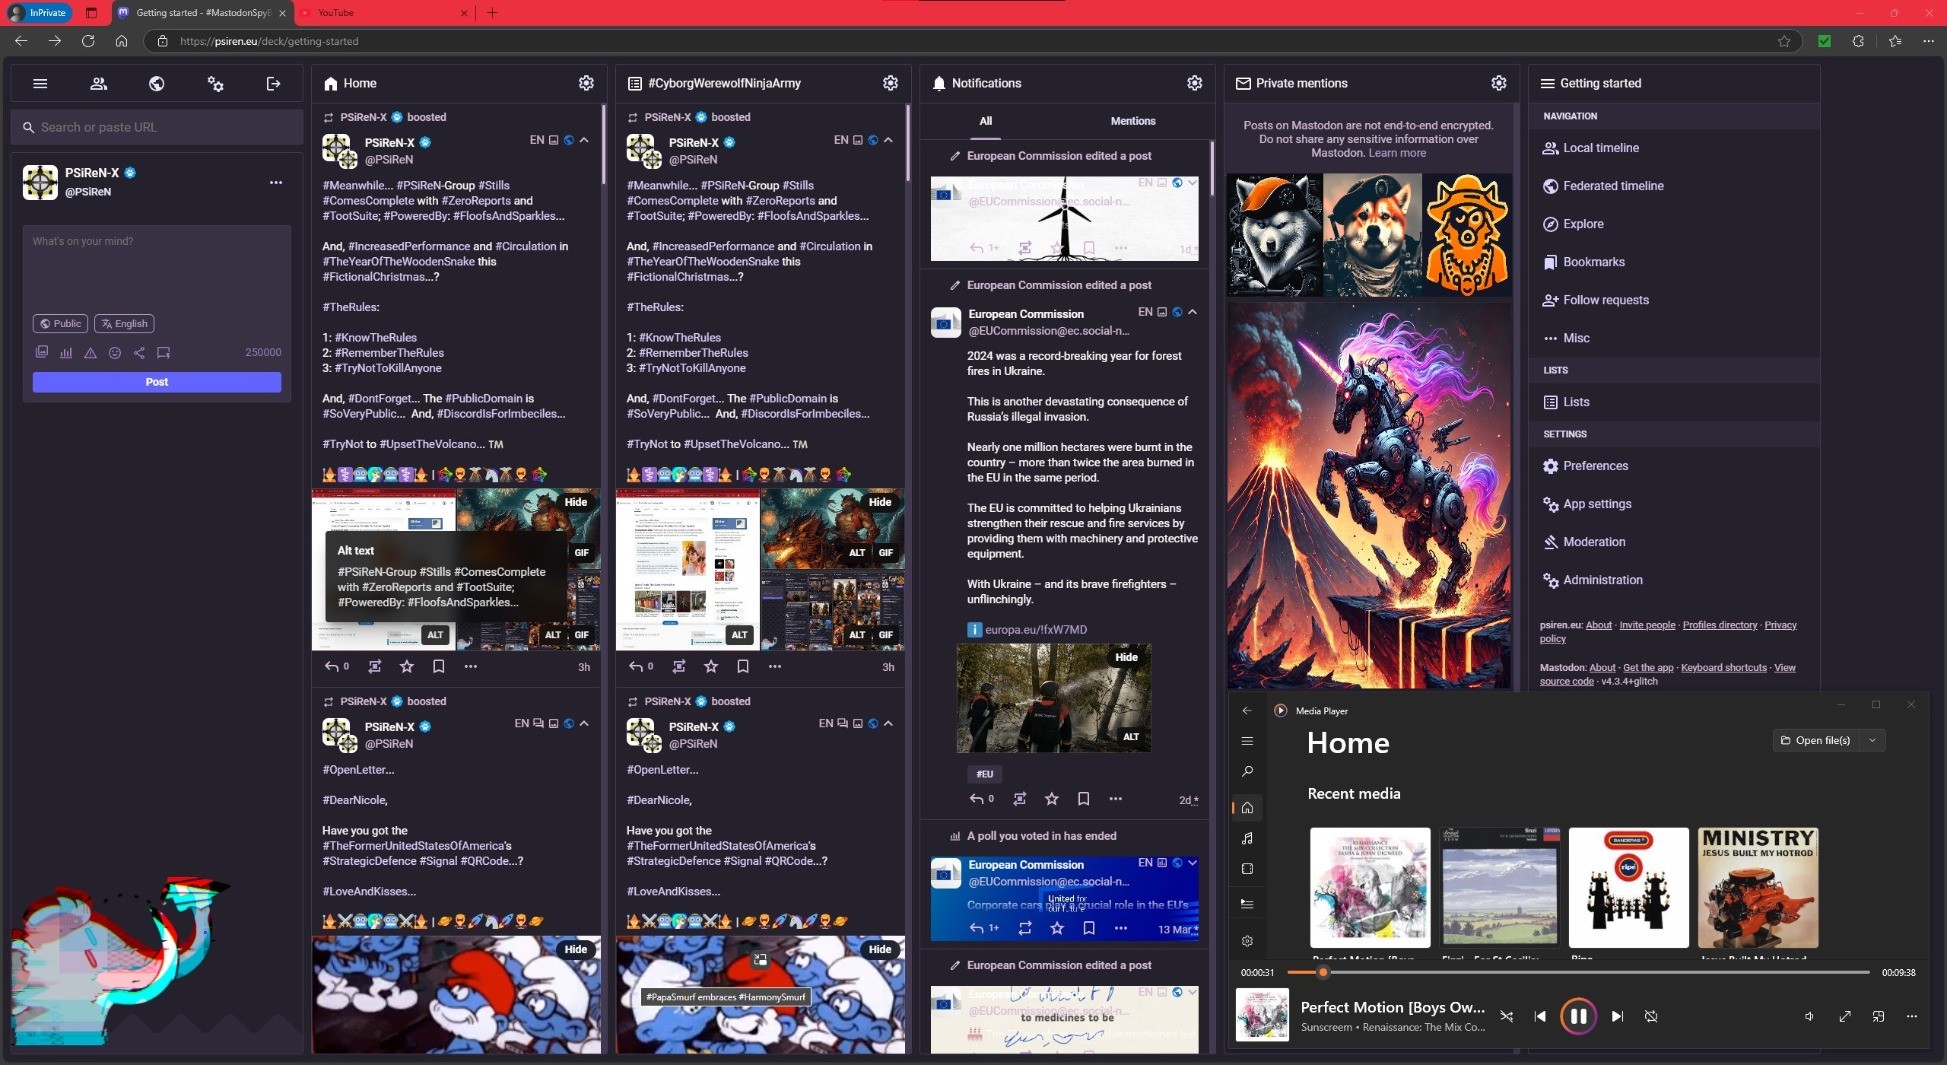The height and width of the screenshot is (1065, 1947).
Task: Open Home column settings gear
Action: click(x=586, y=83)
